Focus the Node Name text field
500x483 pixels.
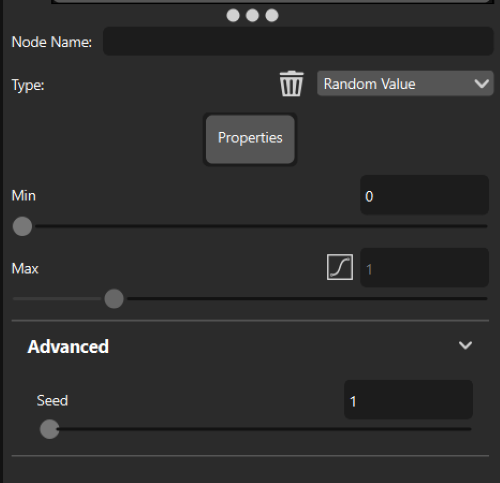[x=298, y=41]
